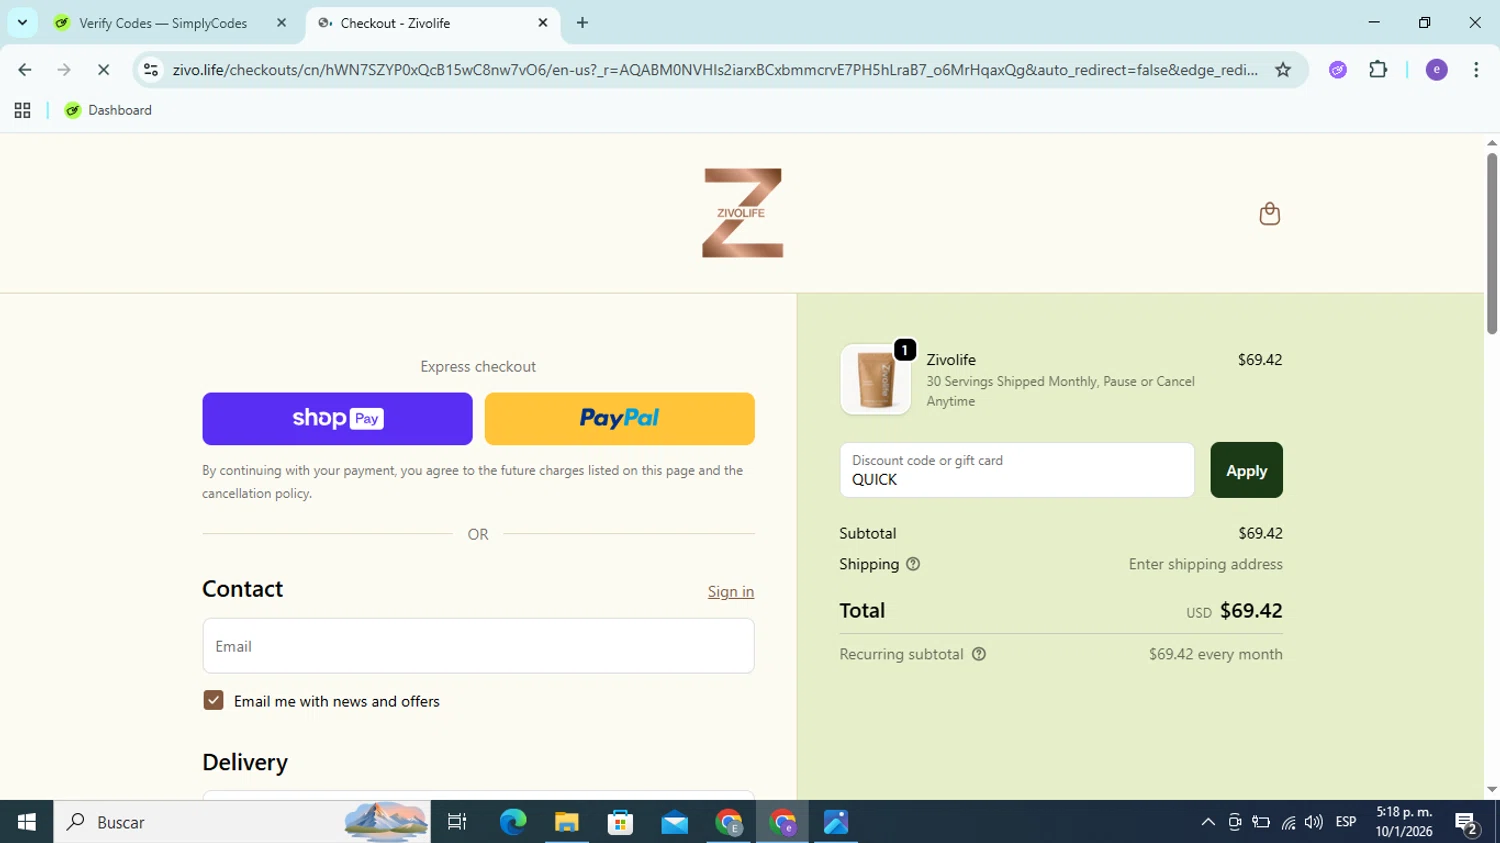Click the page vertical scrollbar

point(1492,243)
